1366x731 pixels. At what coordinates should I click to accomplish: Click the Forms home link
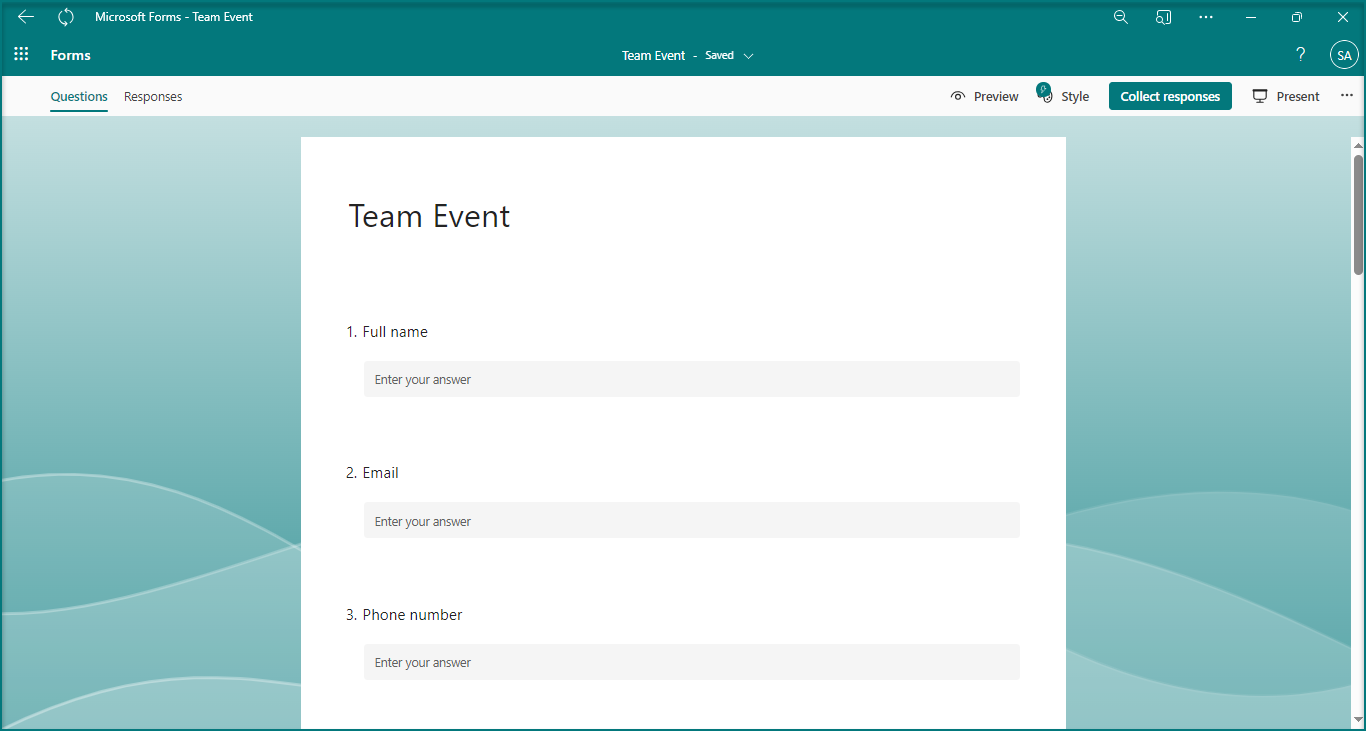[70, 55]
